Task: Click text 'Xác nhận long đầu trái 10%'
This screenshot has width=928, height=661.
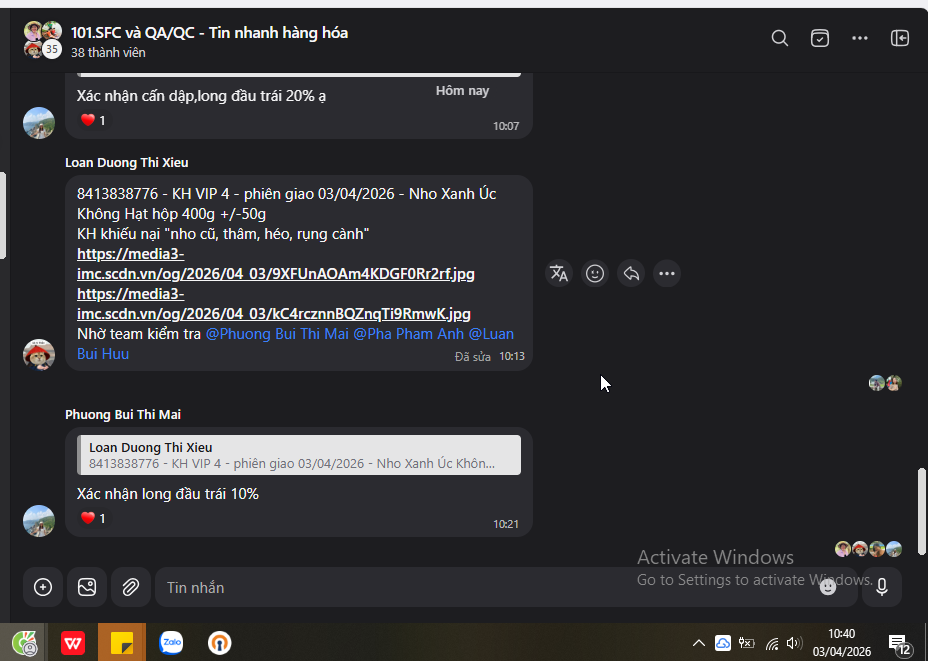Action: coord(167,494)
